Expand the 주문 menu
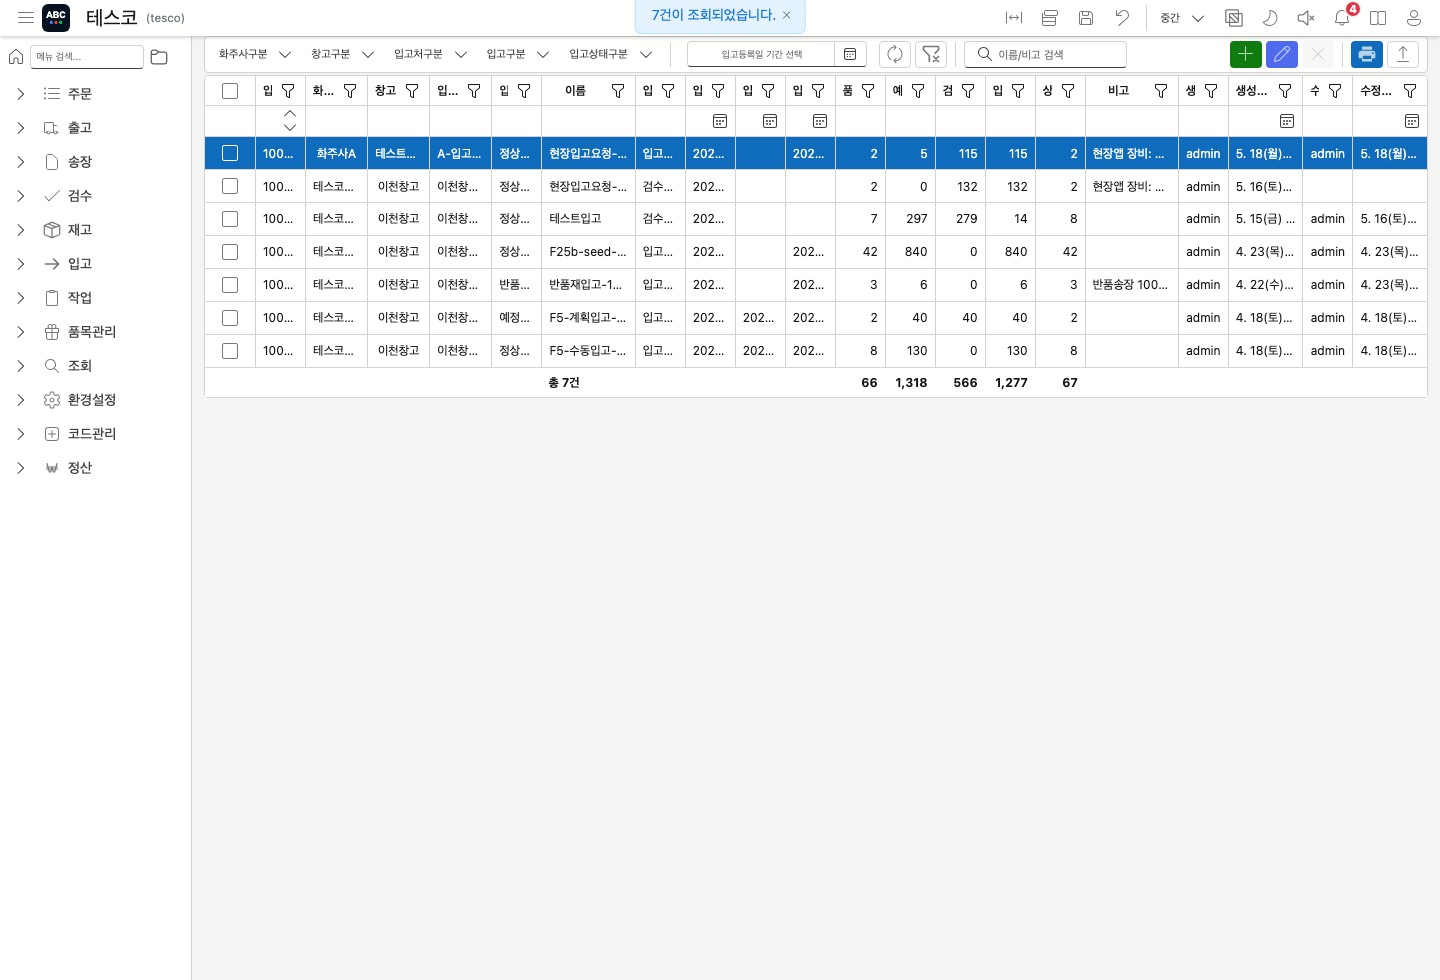 click(21, 94)
